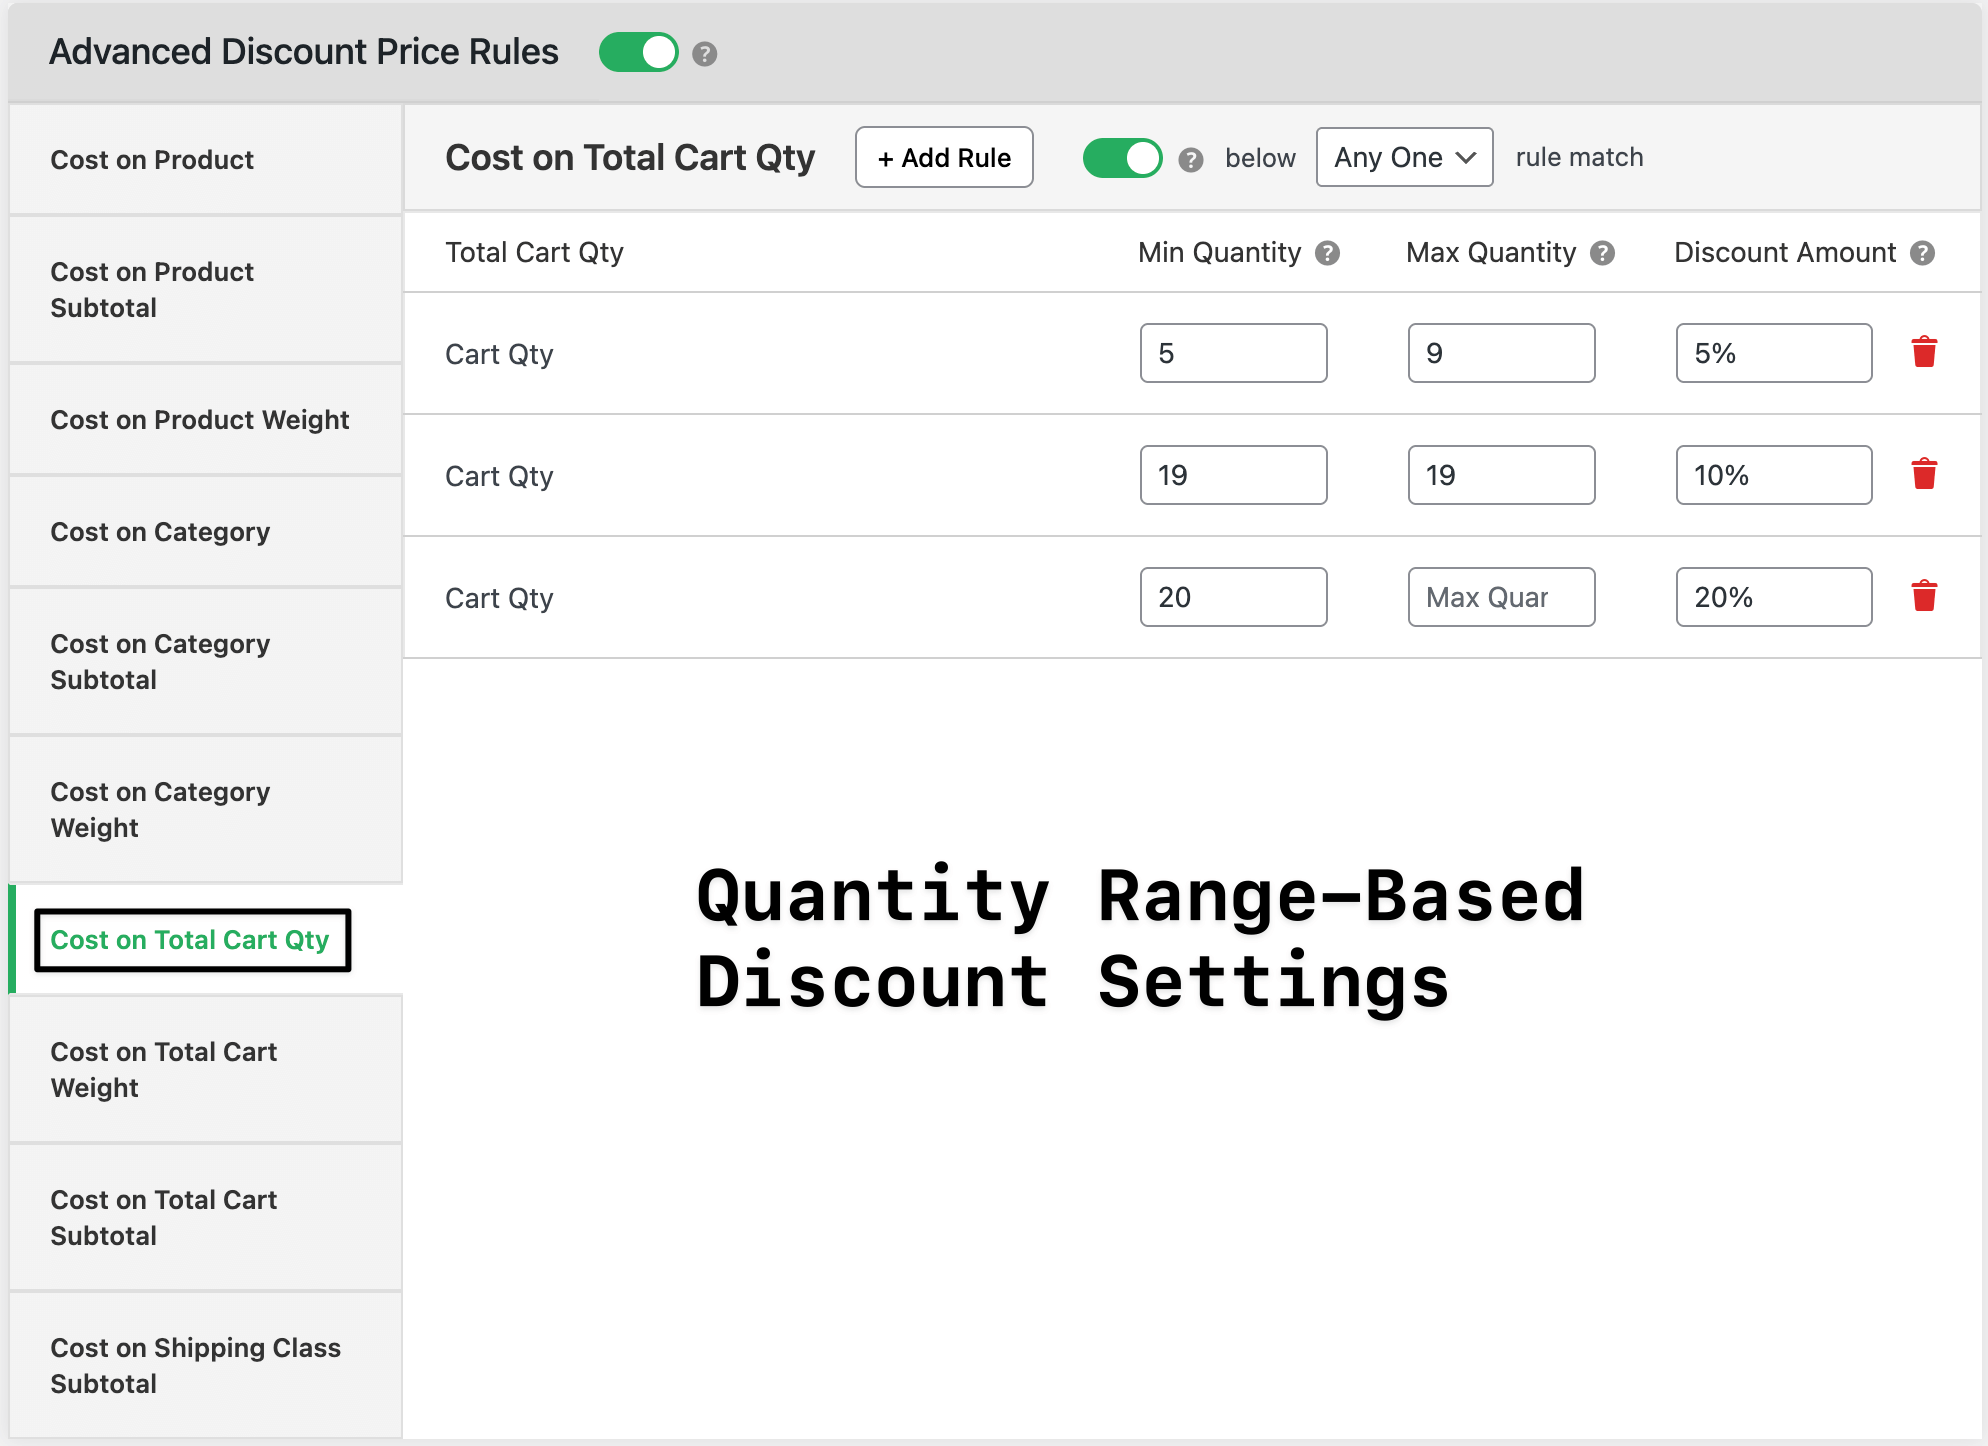The width and height of the screenshot is (1988, 1446).
Task: Go to Cost on Shipping Class Subtotal
Action: (195, 1365)
